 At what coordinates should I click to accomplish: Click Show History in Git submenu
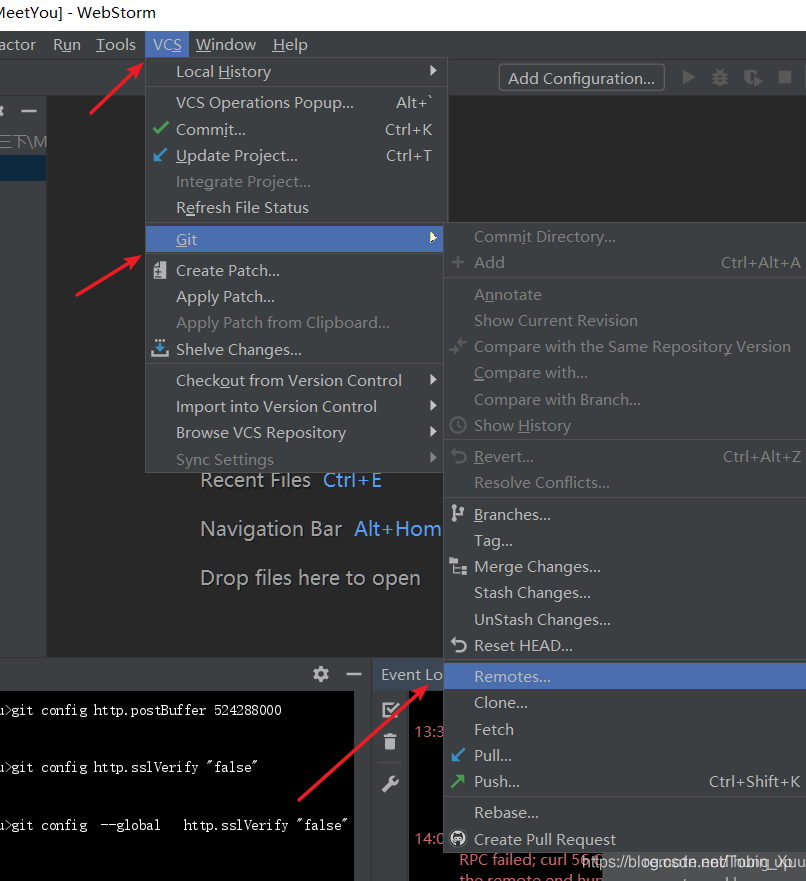pos(625,425)
